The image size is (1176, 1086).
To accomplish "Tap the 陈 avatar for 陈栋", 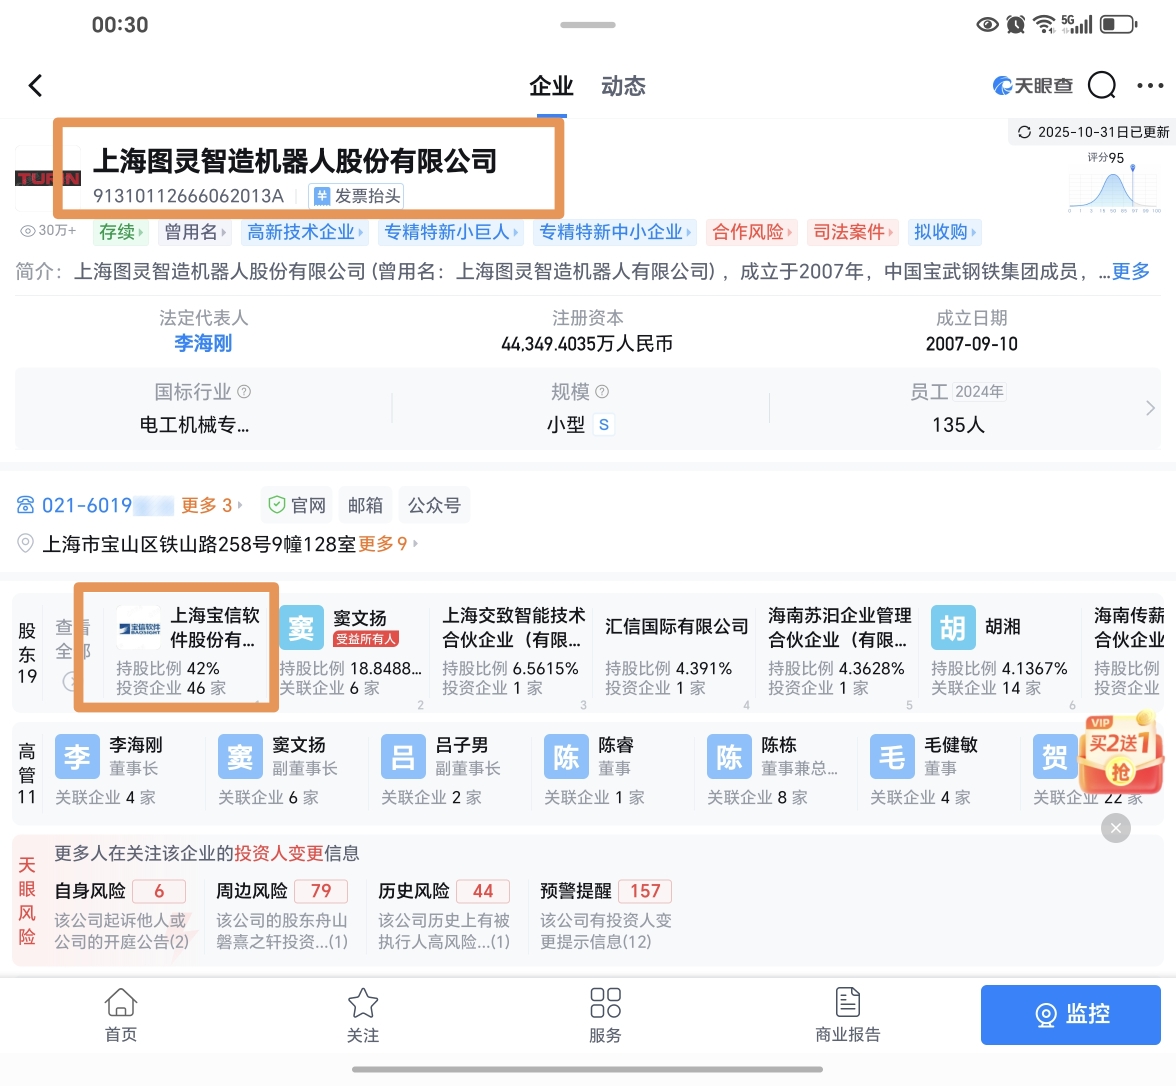I will point(729,757).
